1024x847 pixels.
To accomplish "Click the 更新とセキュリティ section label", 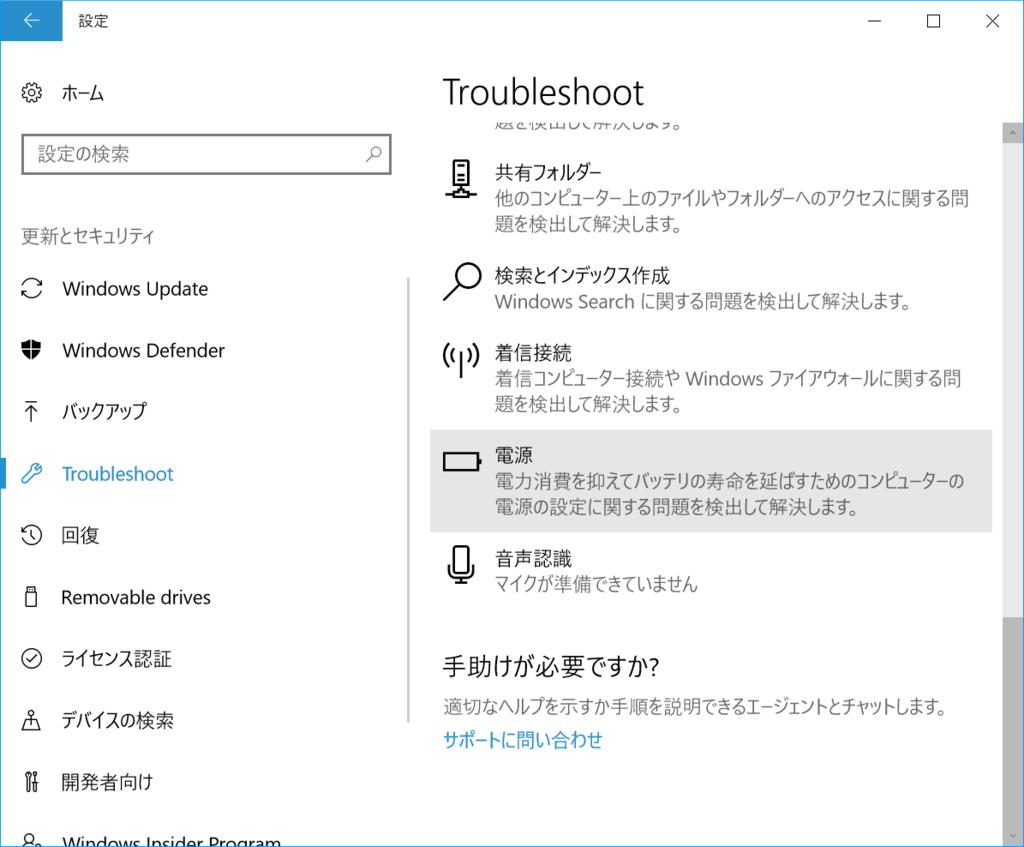I will 88,236.
